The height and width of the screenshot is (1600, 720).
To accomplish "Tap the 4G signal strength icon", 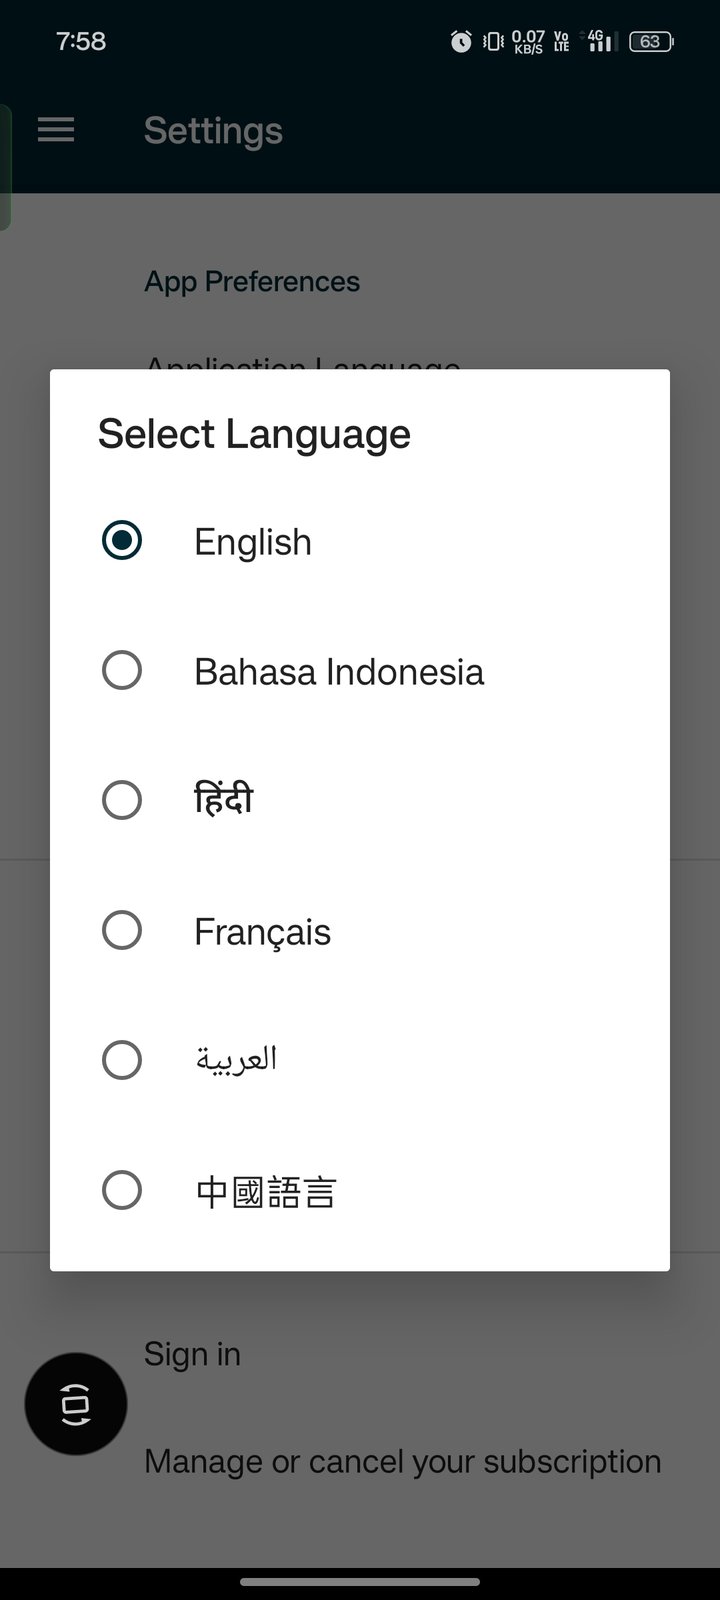I will 599,41.
